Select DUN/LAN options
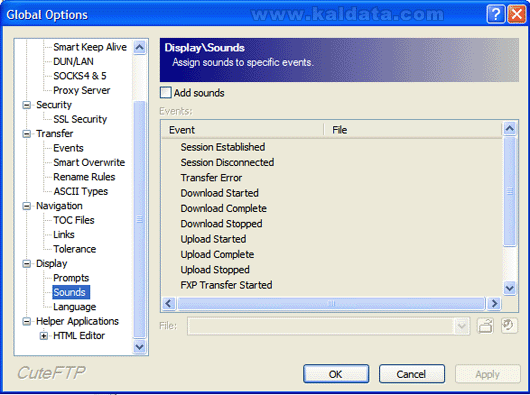 tap(73, 61)
